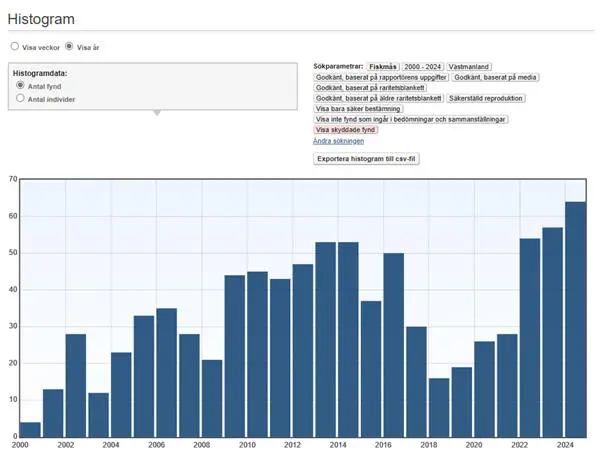Screen dimensions: 602x459
Task: Click 'Godkänt, baserat på rapportörens uppgifter' tag
Action: (x=381, y=77)
